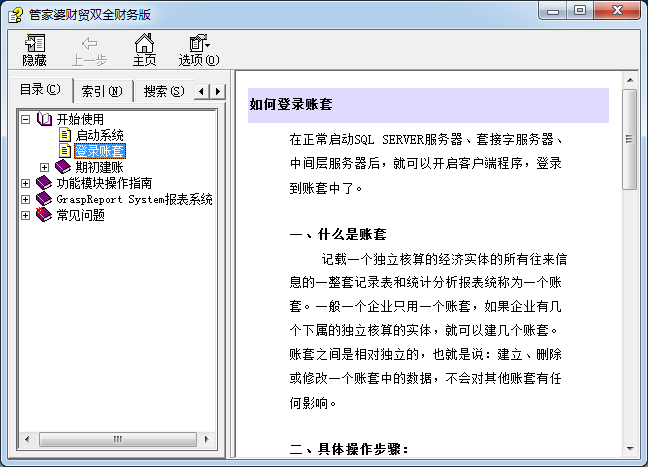Close the 管家婆财贸双全财务版 window
This screenshot has width=648, height=467.
tap(617, 10)
